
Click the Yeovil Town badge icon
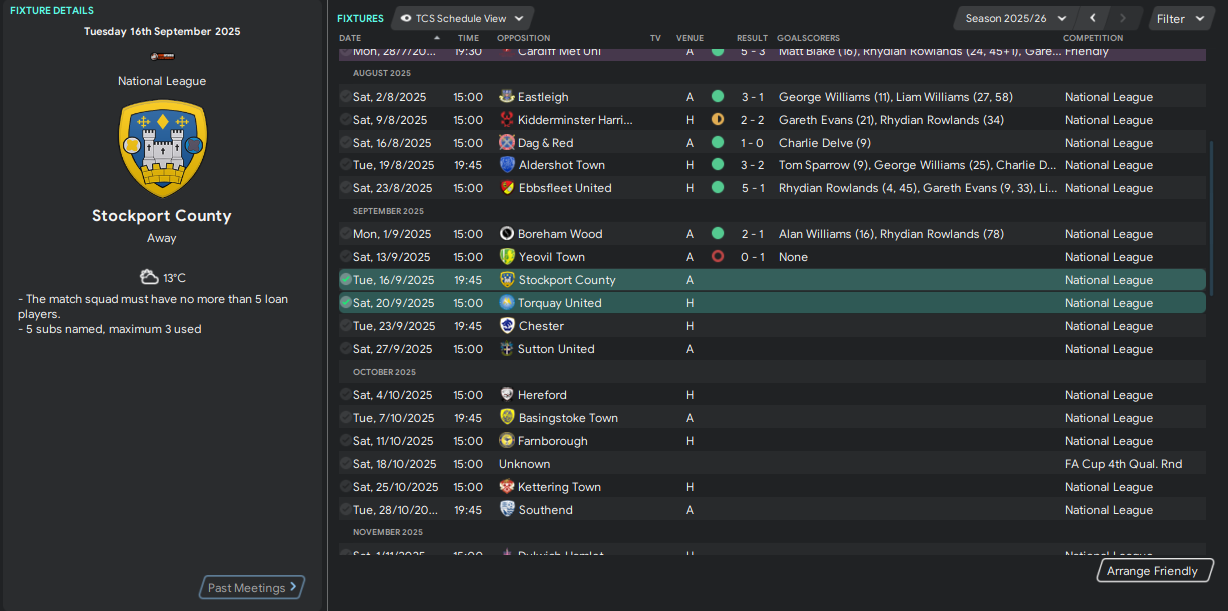click(x=507, y=257)
